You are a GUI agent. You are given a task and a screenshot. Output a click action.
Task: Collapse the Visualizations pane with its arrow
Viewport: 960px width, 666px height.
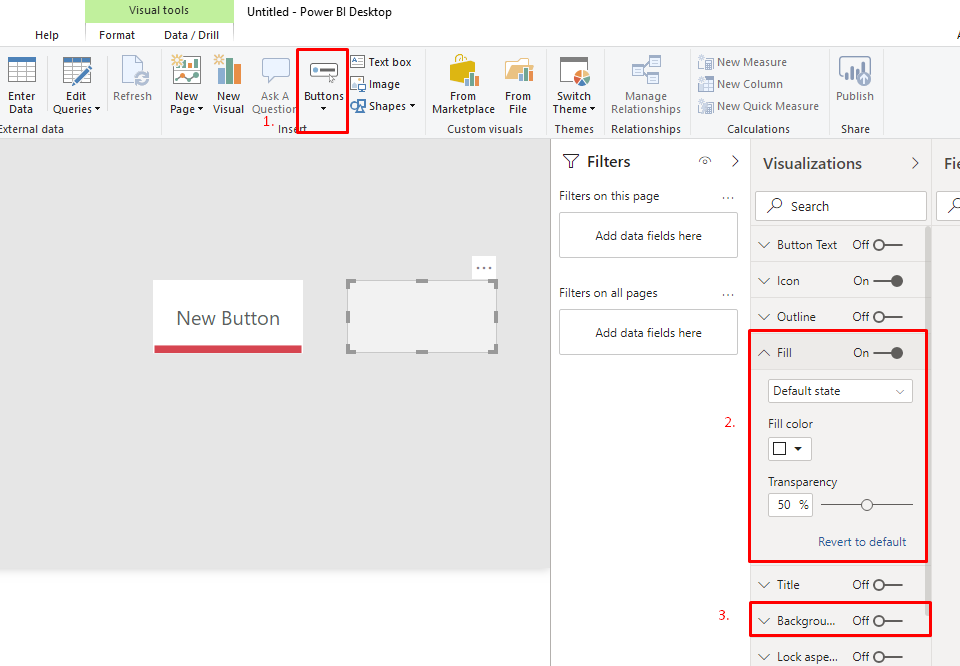(x=915, y=163)
